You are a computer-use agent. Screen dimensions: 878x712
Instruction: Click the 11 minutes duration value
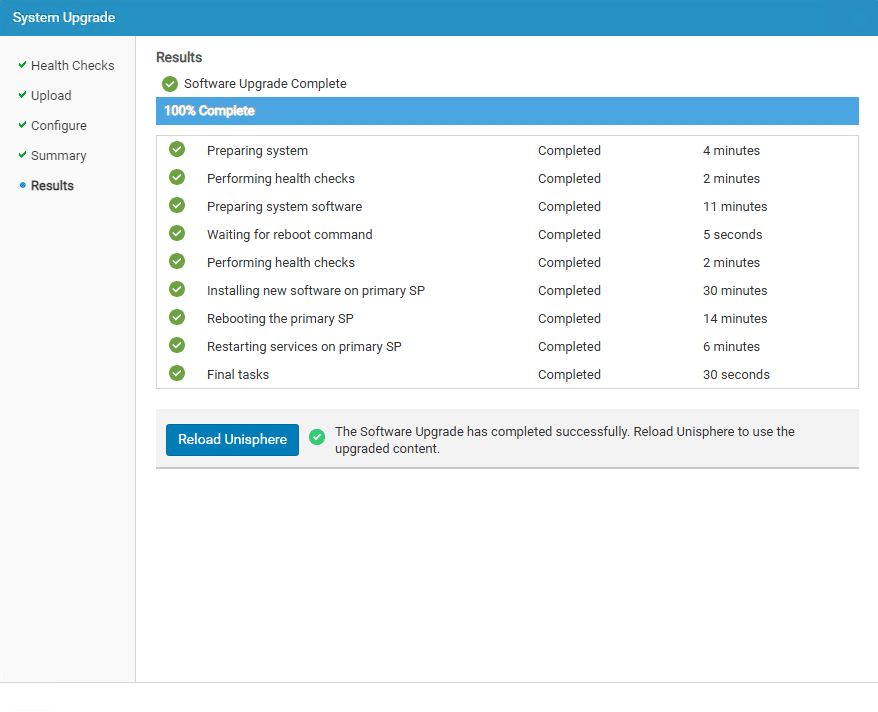[x=735, y=207]
